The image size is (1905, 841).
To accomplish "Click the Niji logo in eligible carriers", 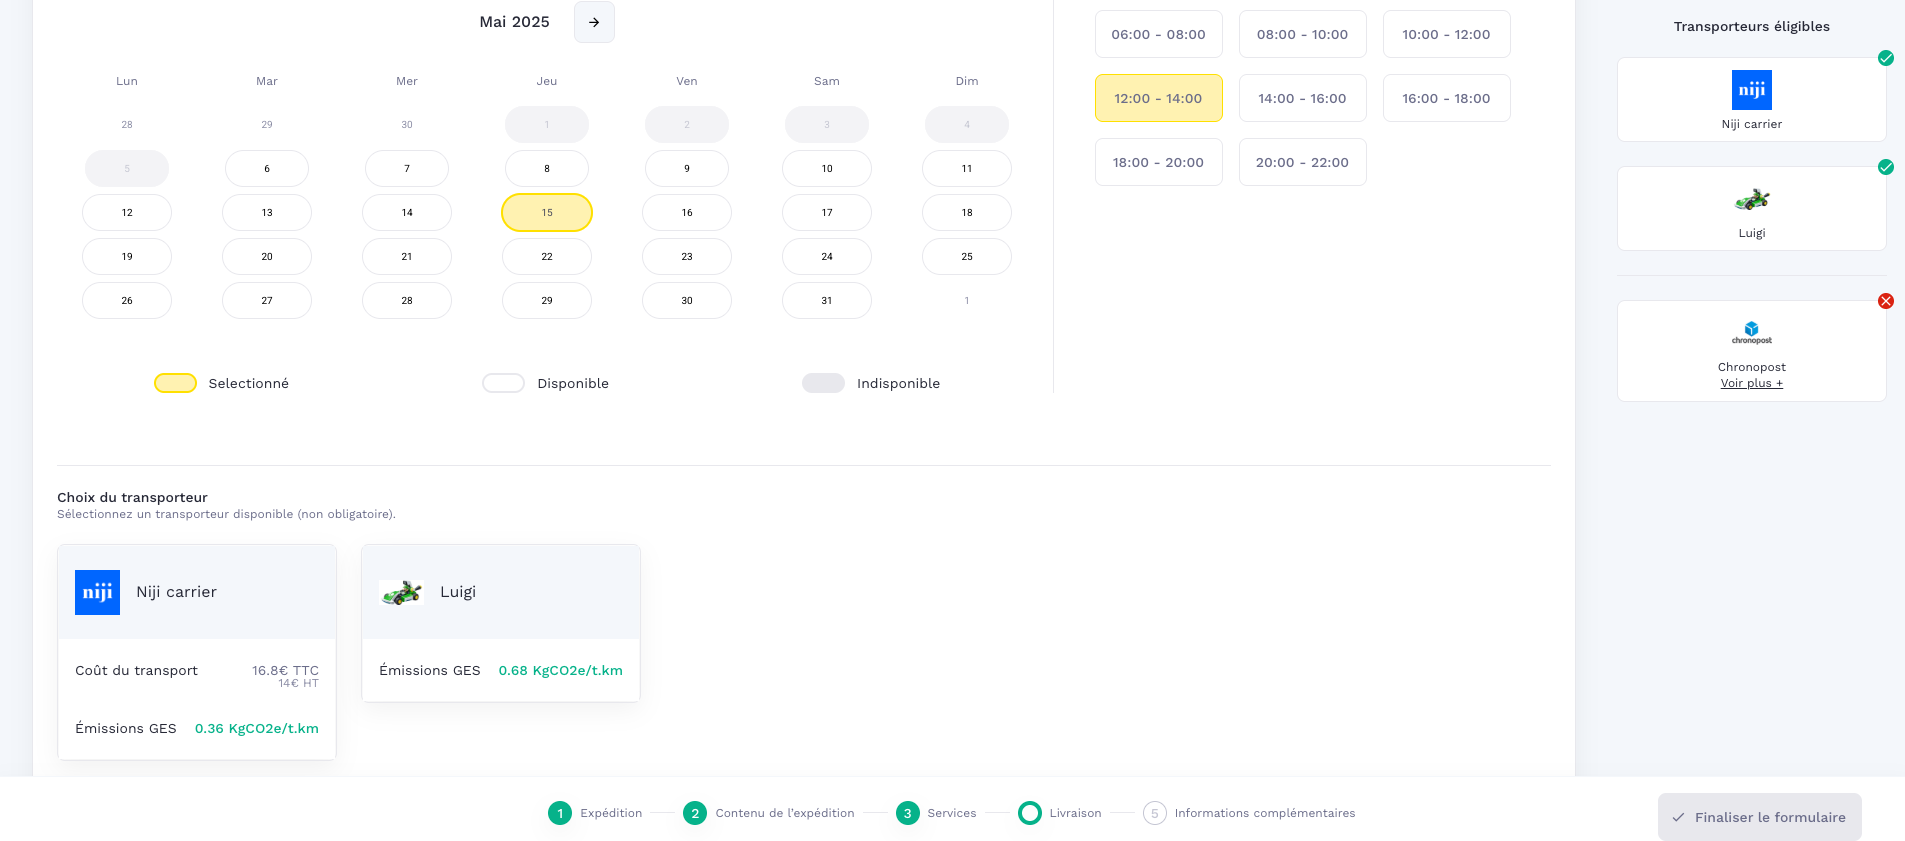I will [x=1751, y=90].
